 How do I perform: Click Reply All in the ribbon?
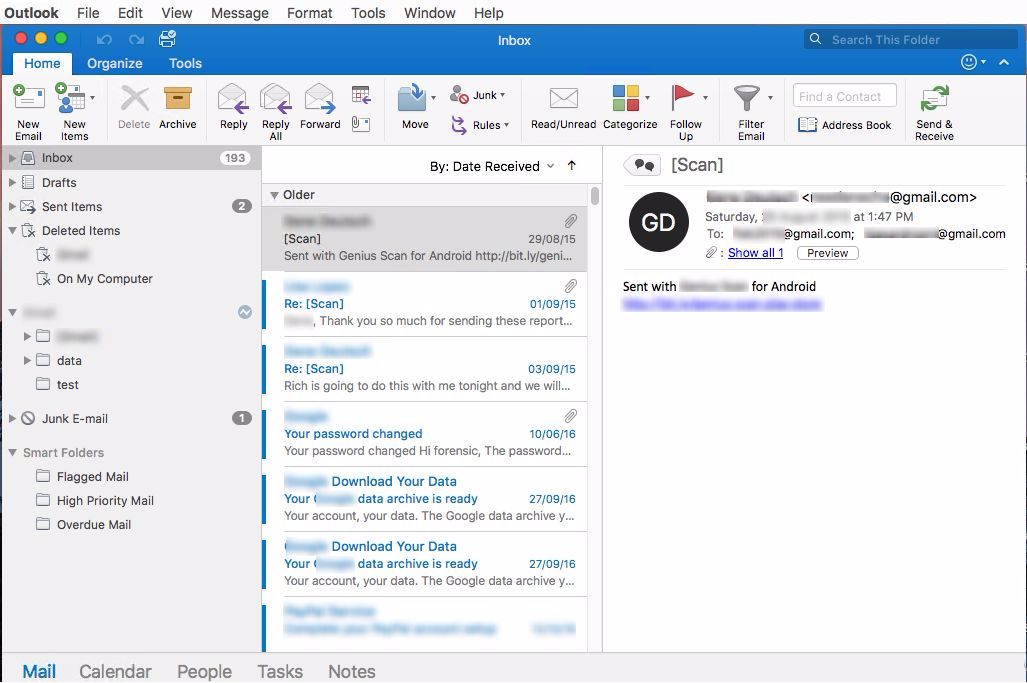pos(276,111)
